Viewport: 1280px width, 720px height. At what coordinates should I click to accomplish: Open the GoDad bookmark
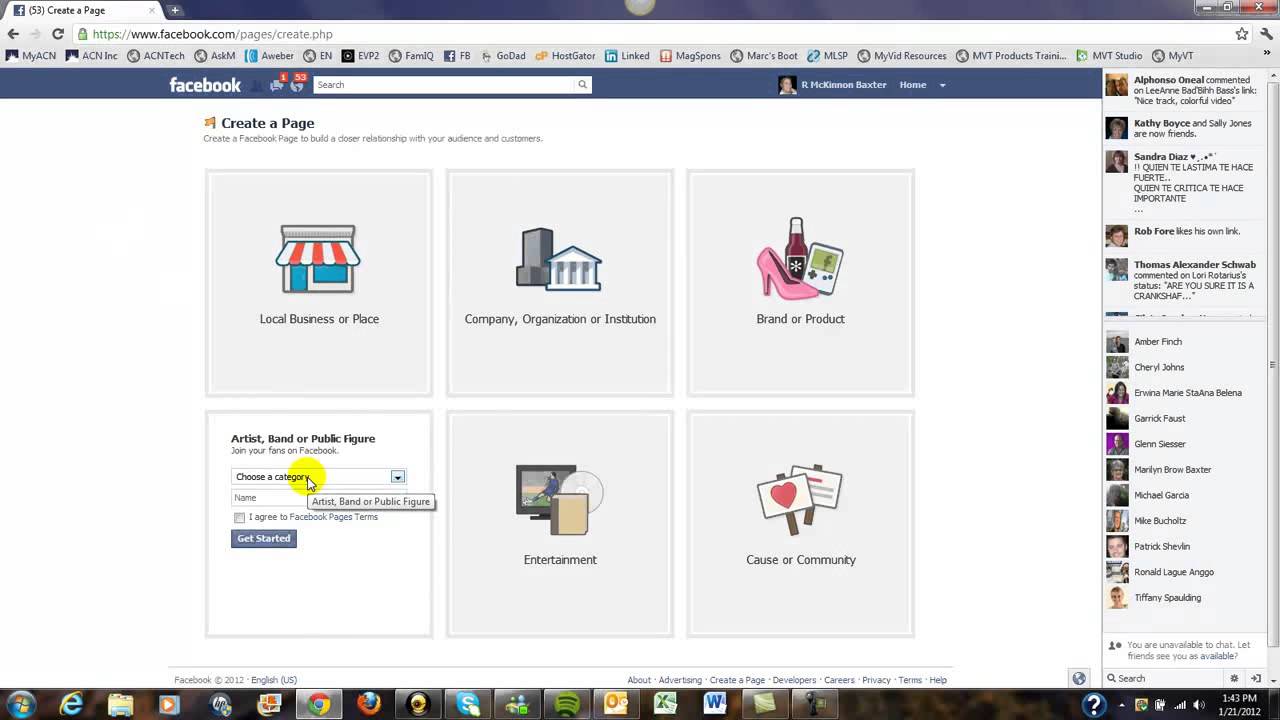(x=503, y=56)
